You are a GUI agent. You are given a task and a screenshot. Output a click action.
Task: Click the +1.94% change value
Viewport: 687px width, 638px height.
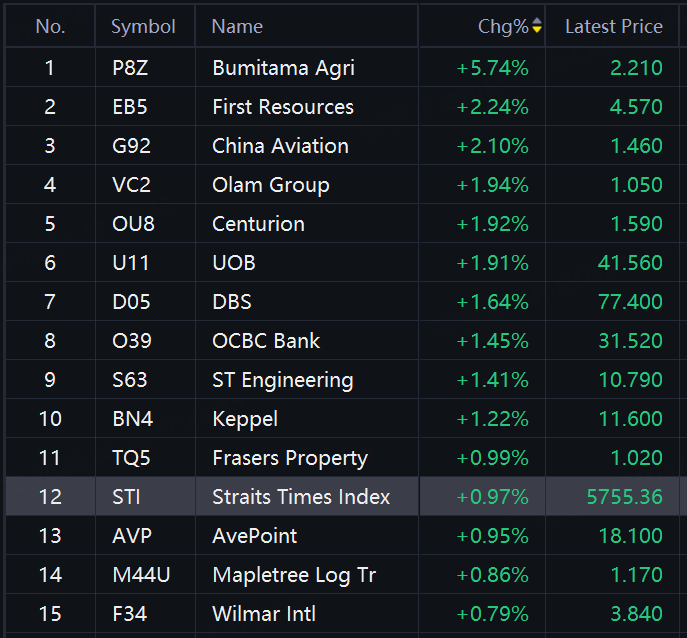click(x=492, y=185)
